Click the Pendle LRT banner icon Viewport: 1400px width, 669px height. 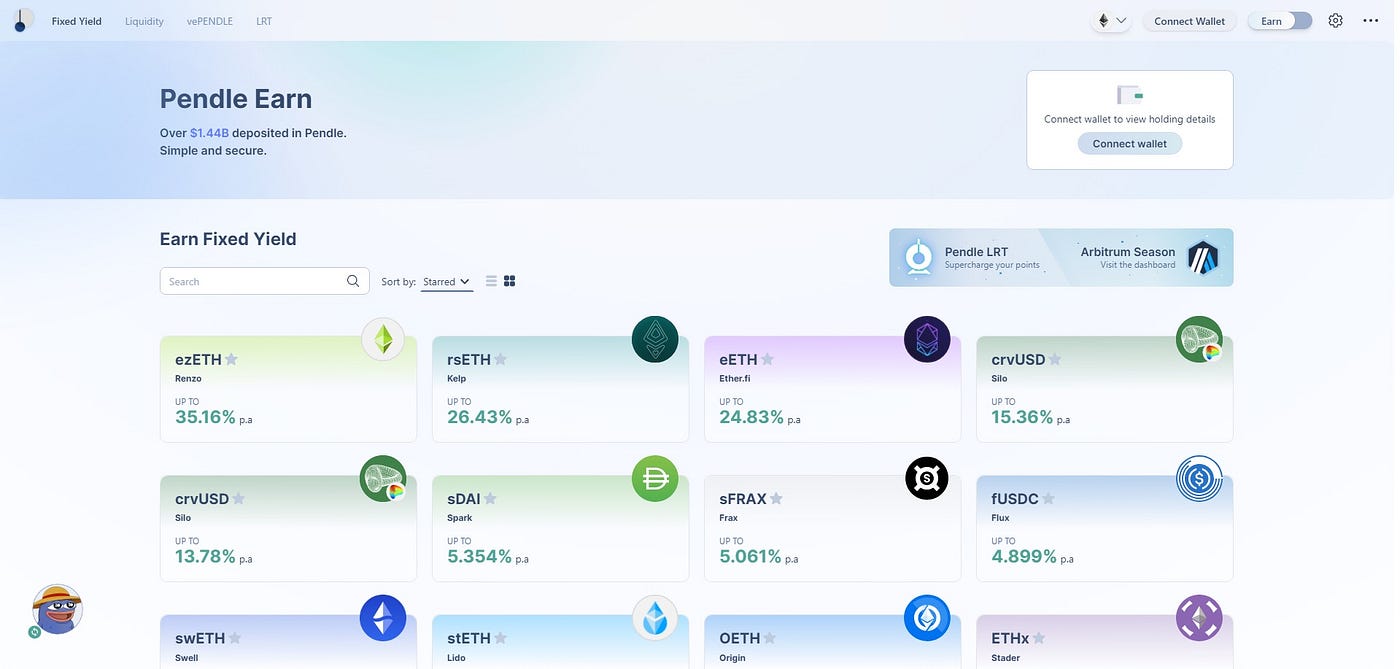[919, 257]
